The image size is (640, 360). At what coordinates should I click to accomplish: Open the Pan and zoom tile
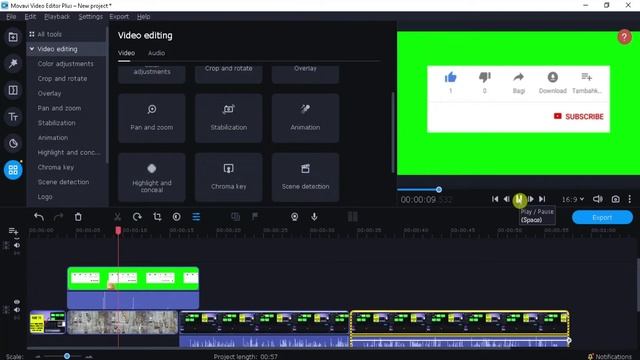click(x=152, y=118)
